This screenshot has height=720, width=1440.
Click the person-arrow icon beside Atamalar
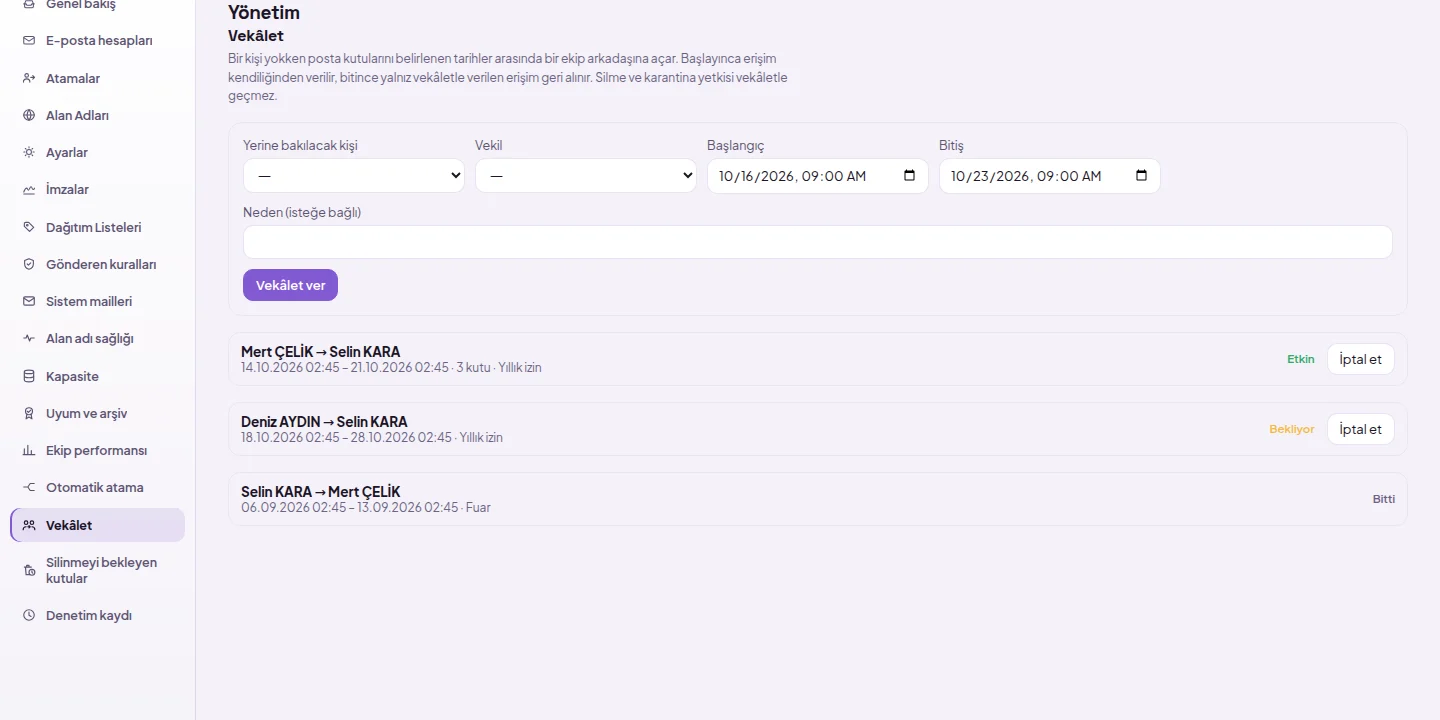pyautogui.click(x=29, y=78)
